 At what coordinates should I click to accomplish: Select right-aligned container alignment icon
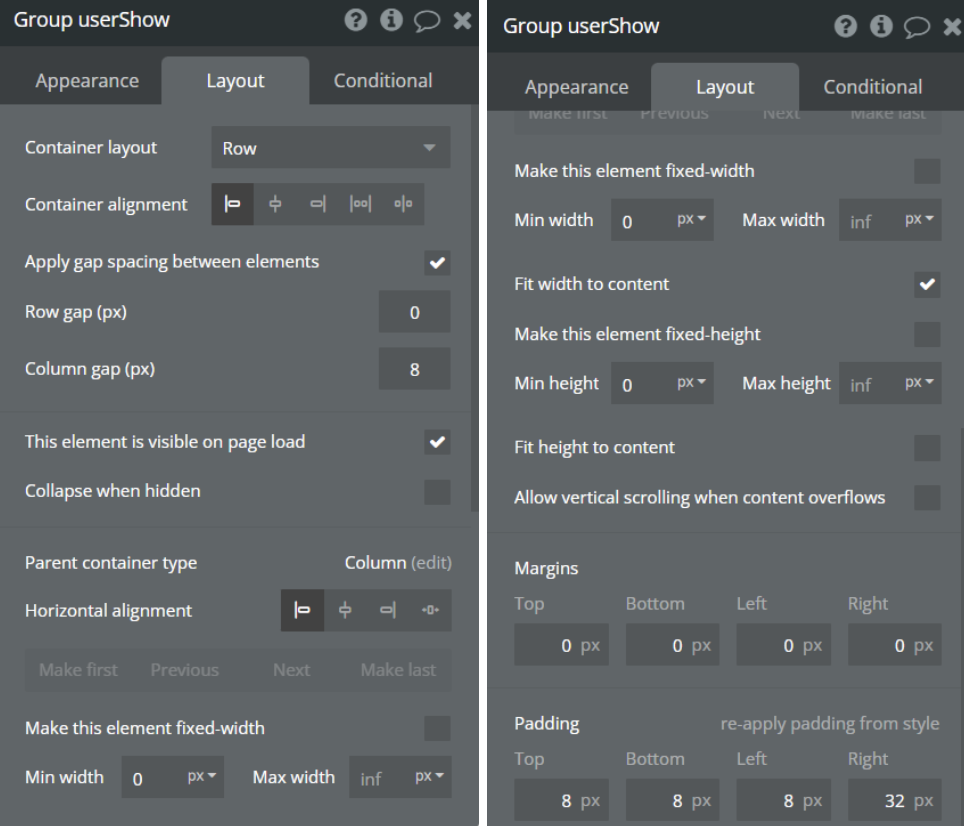point(318,204)
